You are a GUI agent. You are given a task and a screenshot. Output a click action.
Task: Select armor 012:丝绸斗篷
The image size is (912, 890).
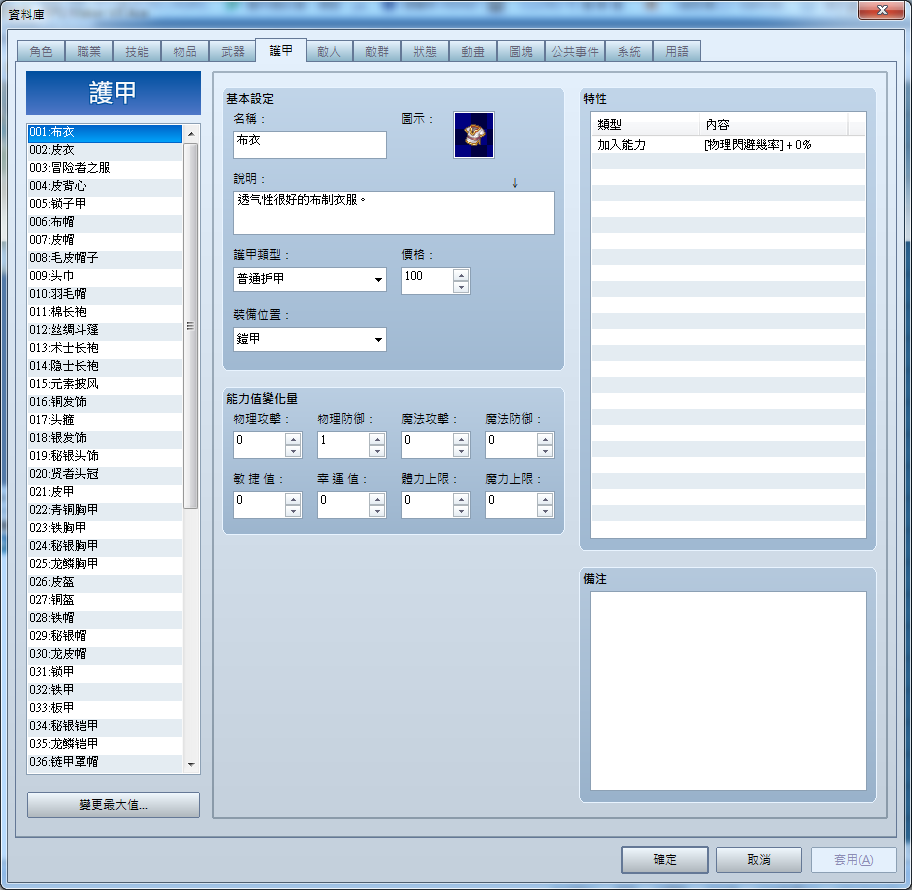105,330
